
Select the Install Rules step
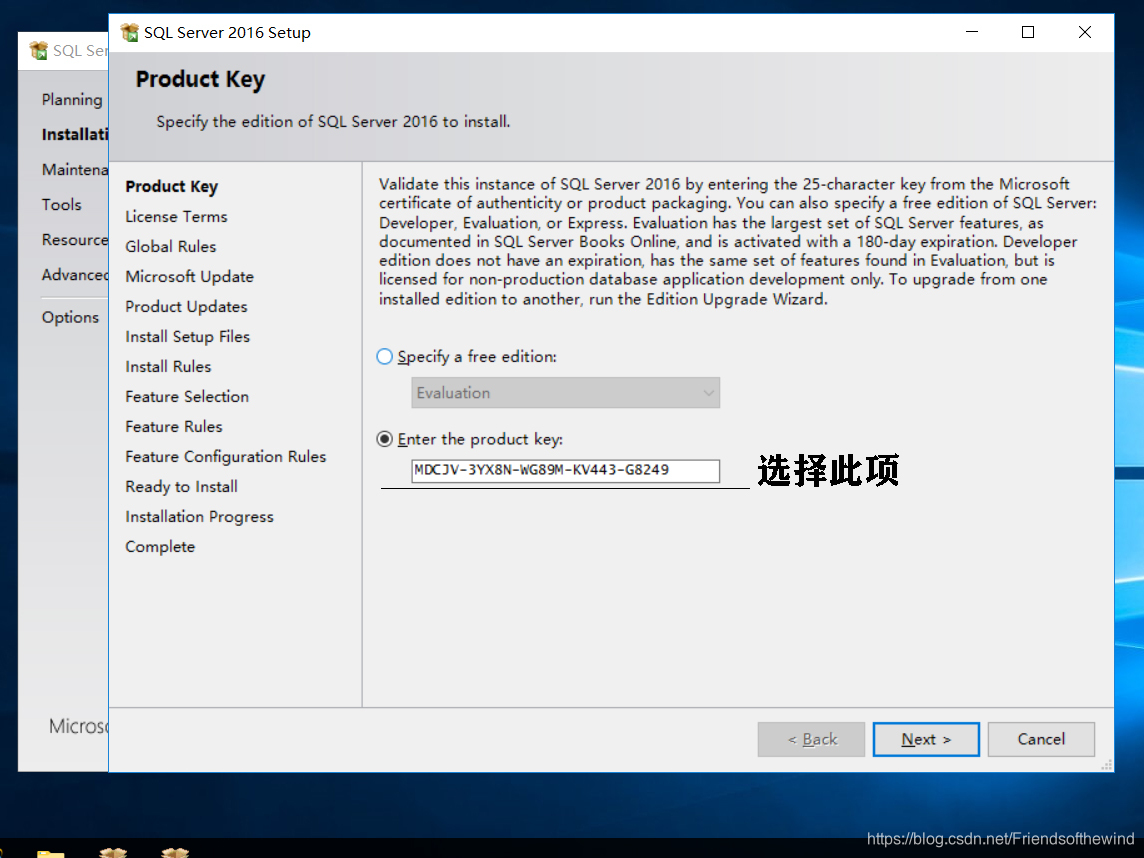pos(168,366)
